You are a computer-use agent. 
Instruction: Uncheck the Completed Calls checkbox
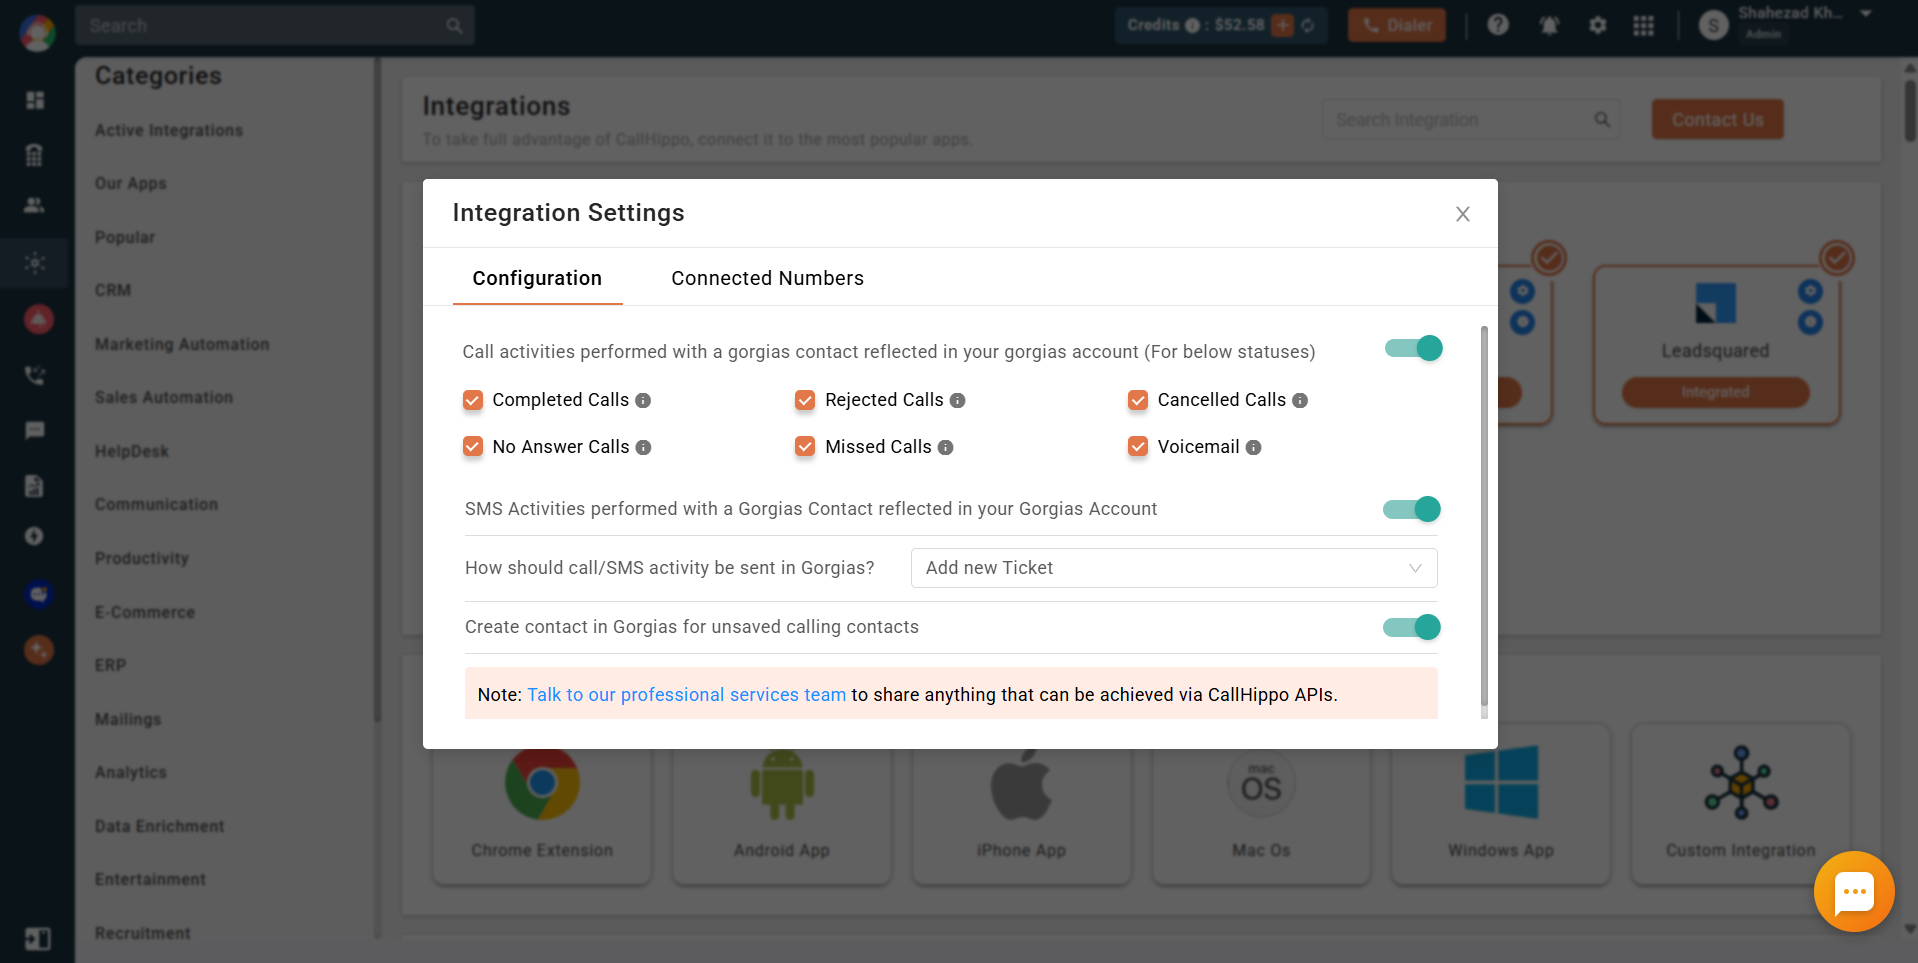pyautogui.click(x=473, y=400)
